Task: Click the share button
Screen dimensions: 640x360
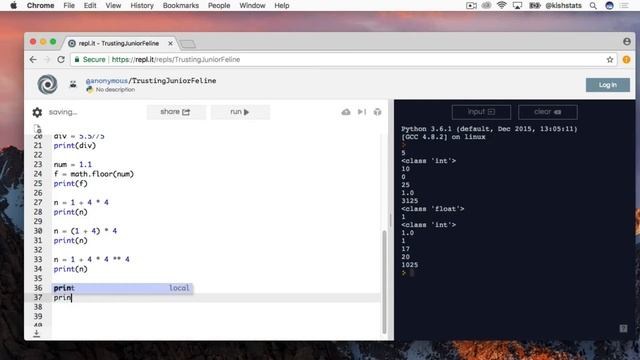Action: point(176,112)
